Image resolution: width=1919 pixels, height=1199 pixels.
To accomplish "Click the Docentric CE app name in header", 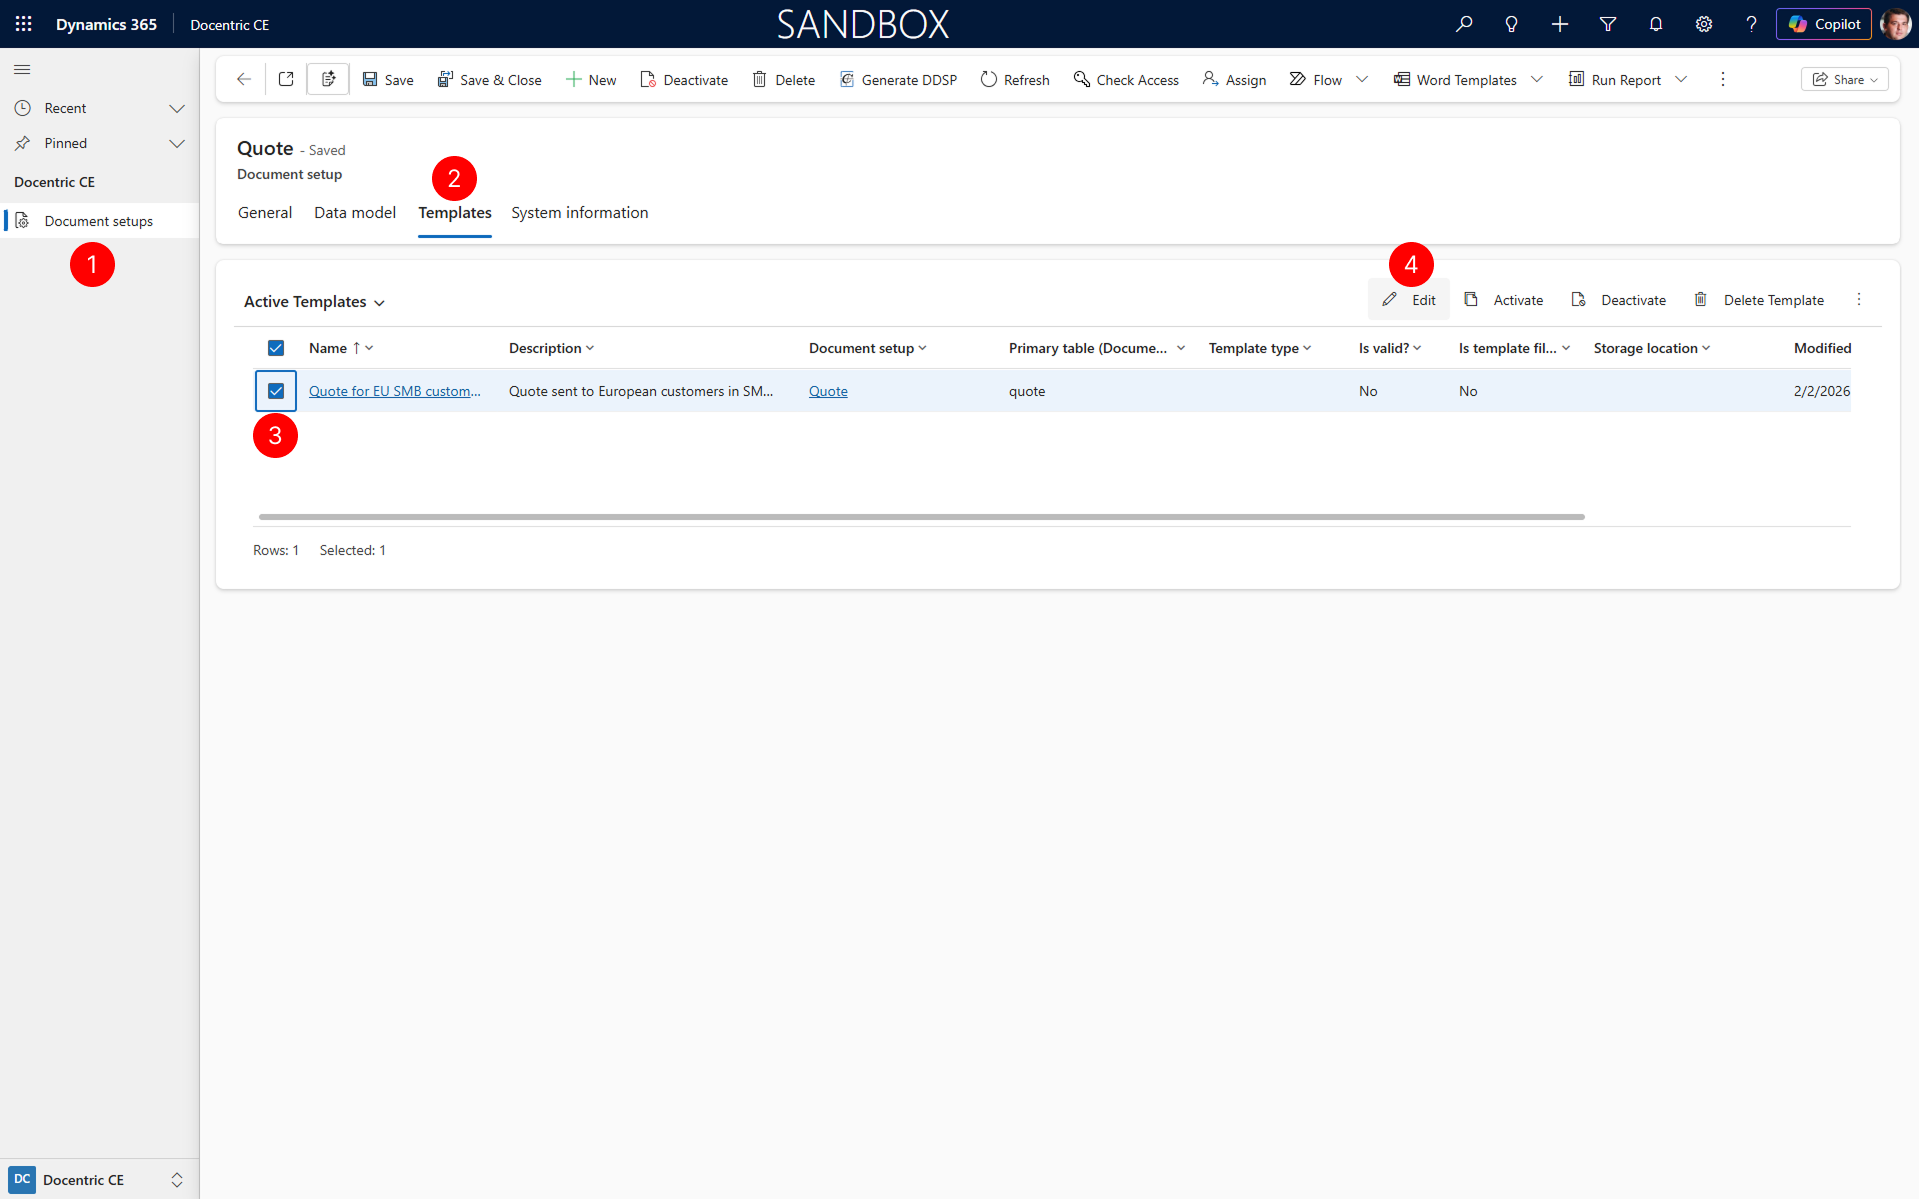I will [229, 25].
